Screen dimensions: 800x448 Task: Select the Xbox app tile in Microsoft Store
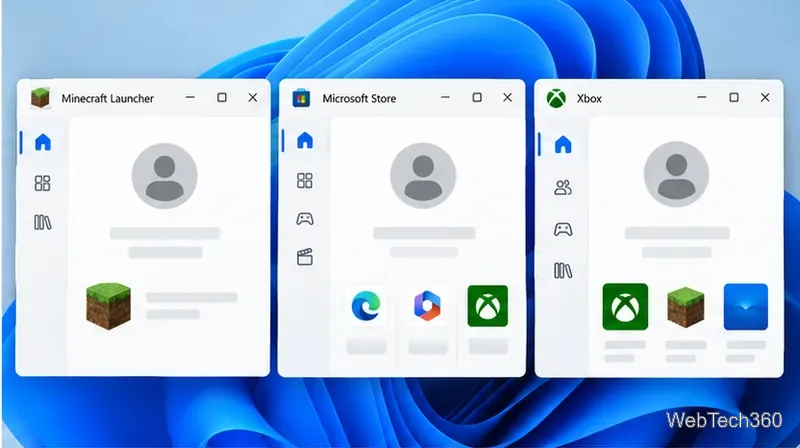point(488,306)
